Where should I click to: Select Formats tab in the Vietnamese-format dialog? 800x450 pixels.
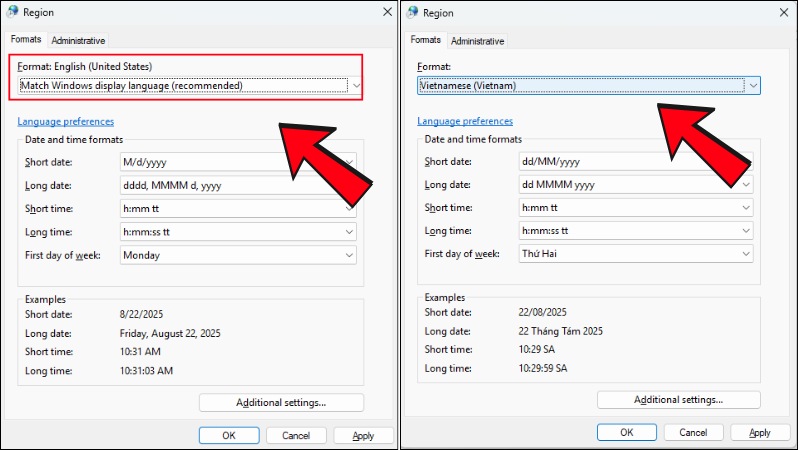click(x=425, y=40)
